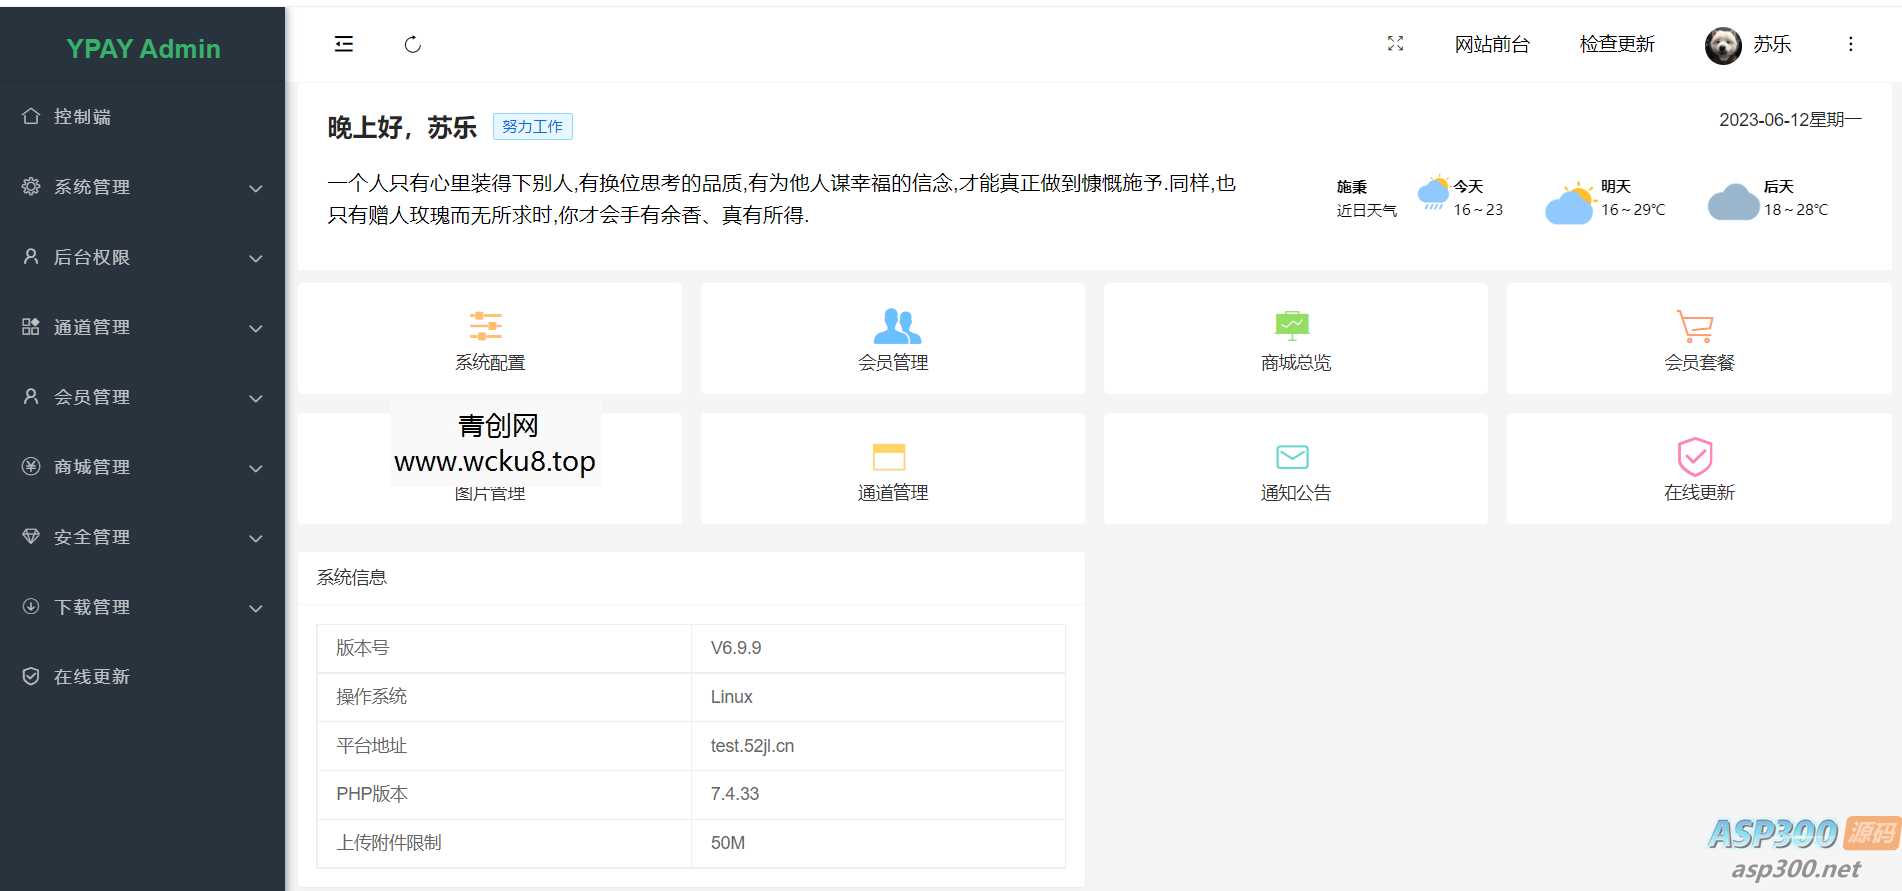Open 下载管理 sidebar menu

pos(142,607)
